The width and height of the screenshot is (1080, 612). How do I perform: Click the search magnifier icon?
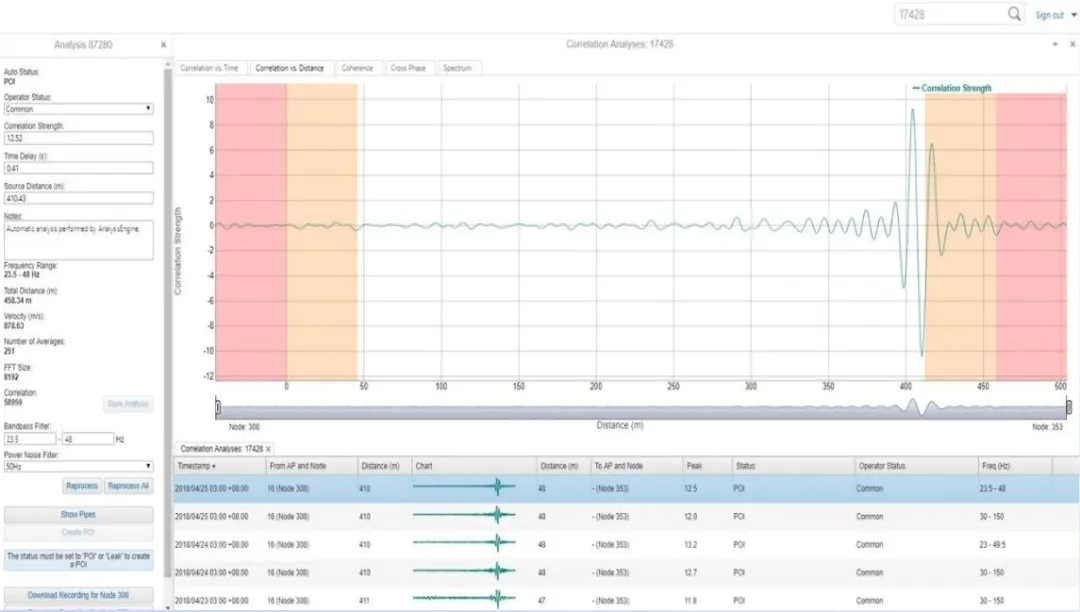1014,14
